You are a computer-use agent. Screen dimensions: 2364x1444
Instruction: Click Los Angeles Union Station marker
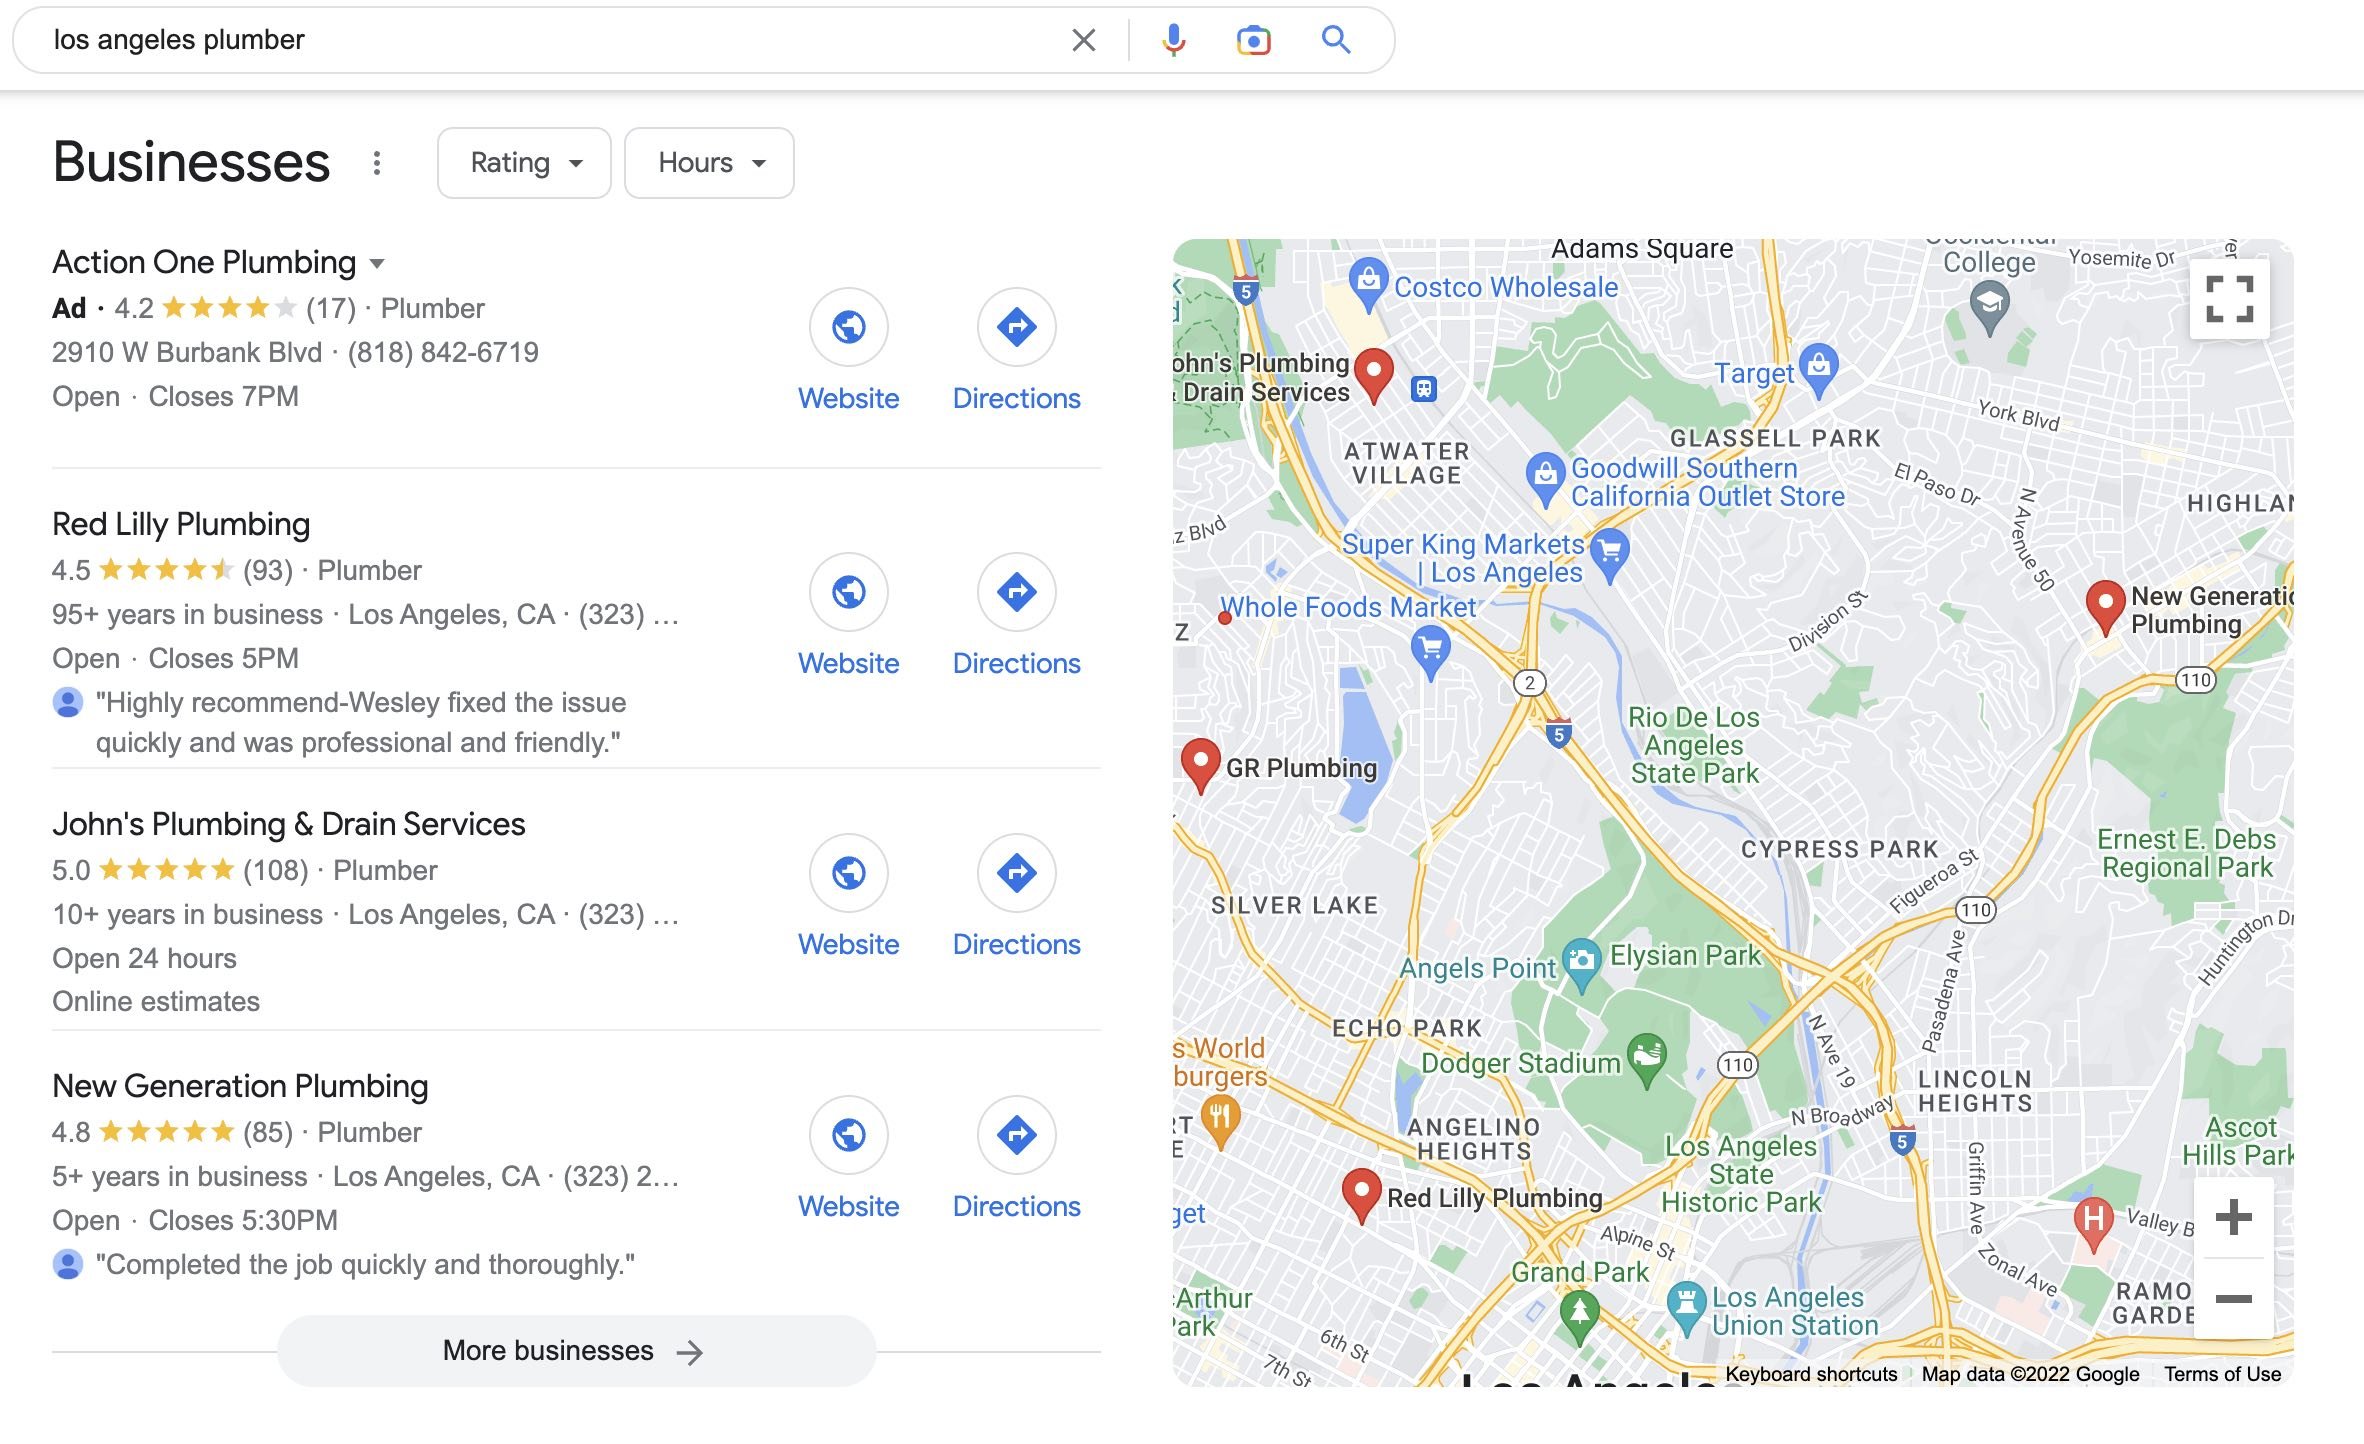[1686, 1307]
